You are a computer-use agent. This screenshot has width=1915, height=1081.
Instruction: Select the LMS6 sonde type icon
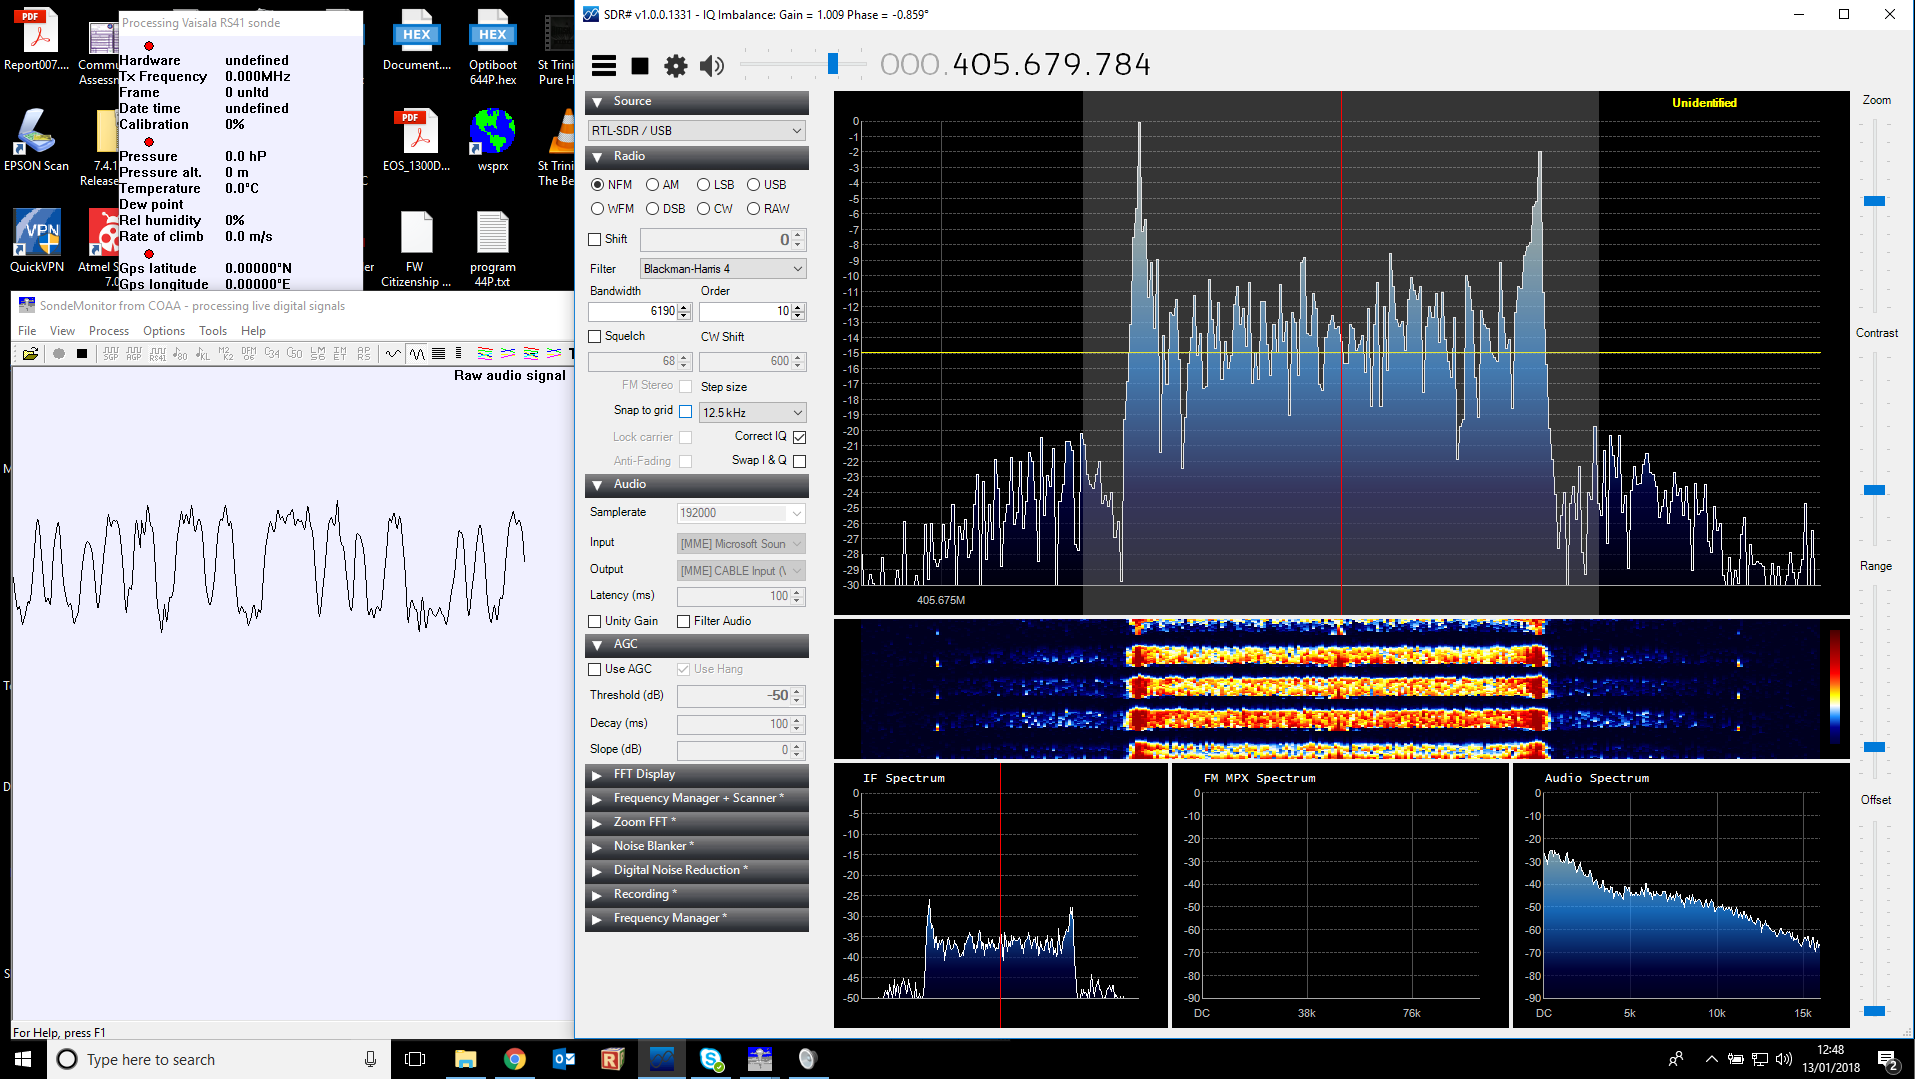318,353
